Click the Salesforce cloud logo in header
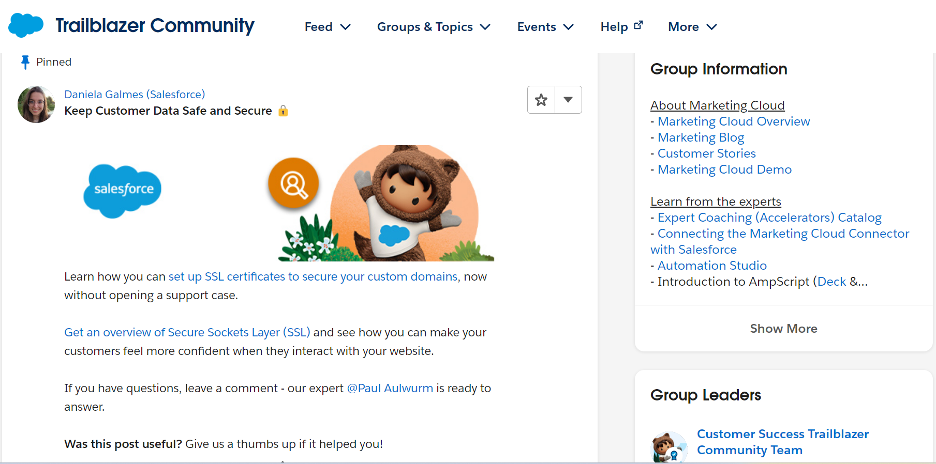 click(x=26, y=26)
